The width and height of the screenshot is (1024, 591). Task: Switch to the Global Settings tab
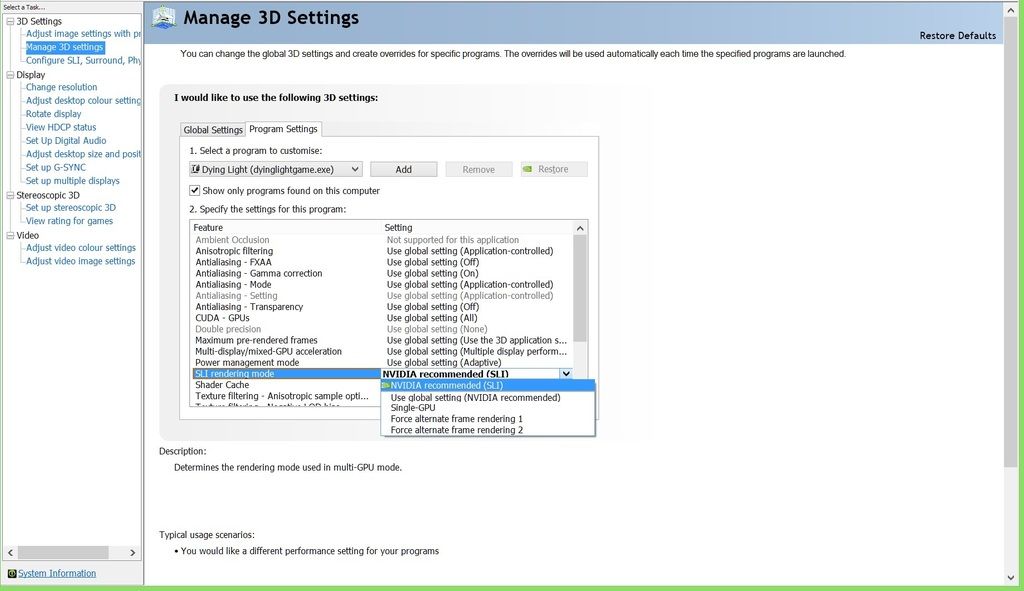pyautogui.click(x=213, y=130)
